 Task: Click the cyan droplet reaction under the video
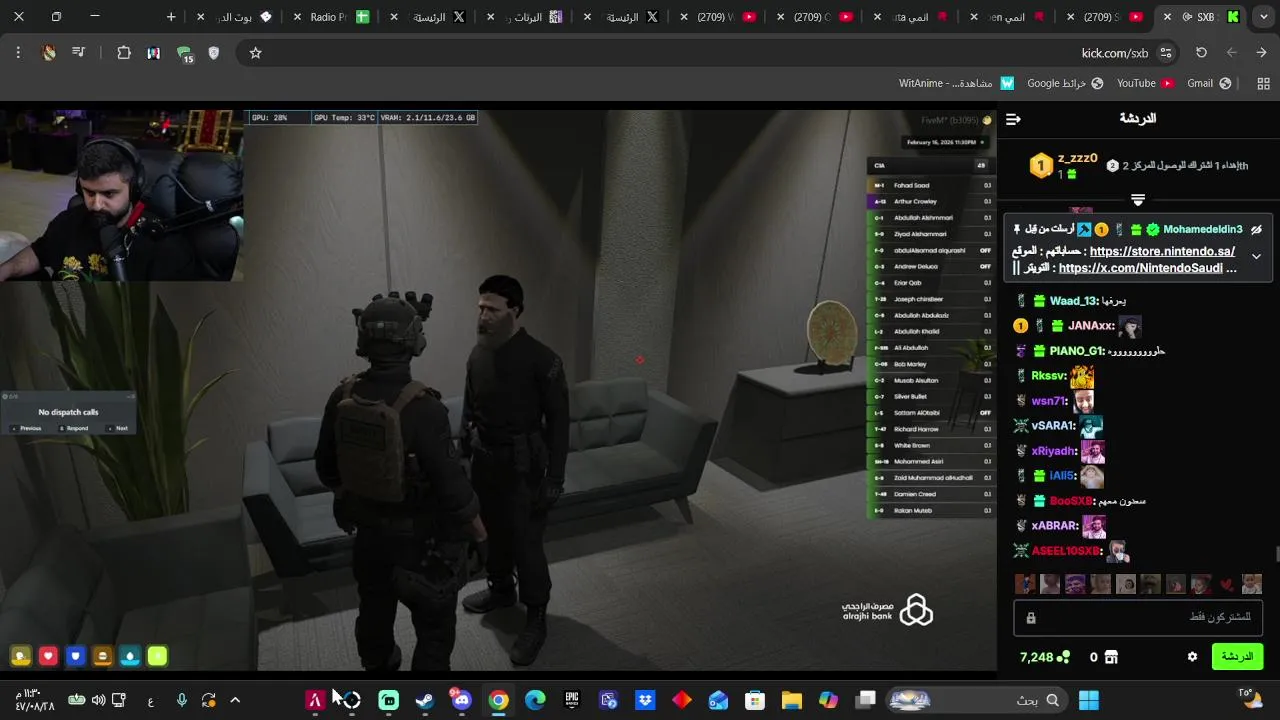(130, 657)
